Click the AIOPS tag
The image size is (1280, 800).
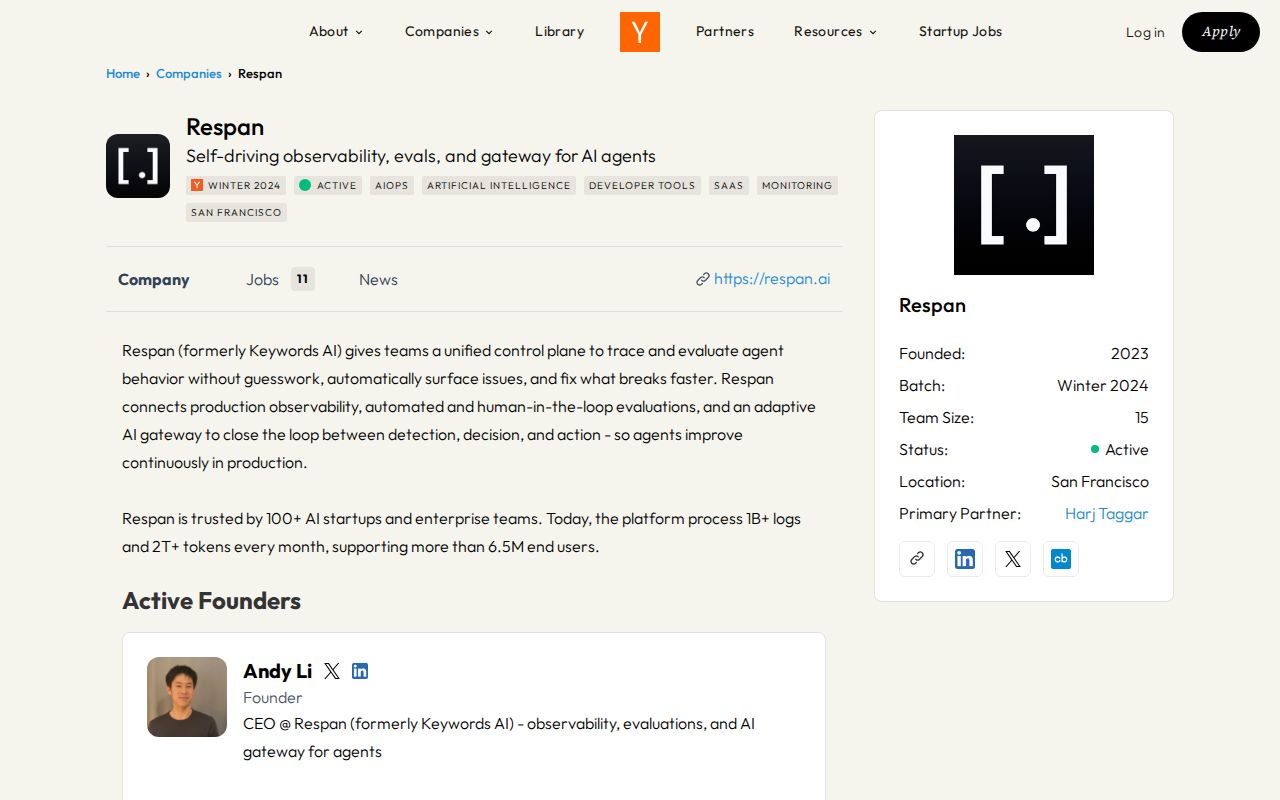392,185
